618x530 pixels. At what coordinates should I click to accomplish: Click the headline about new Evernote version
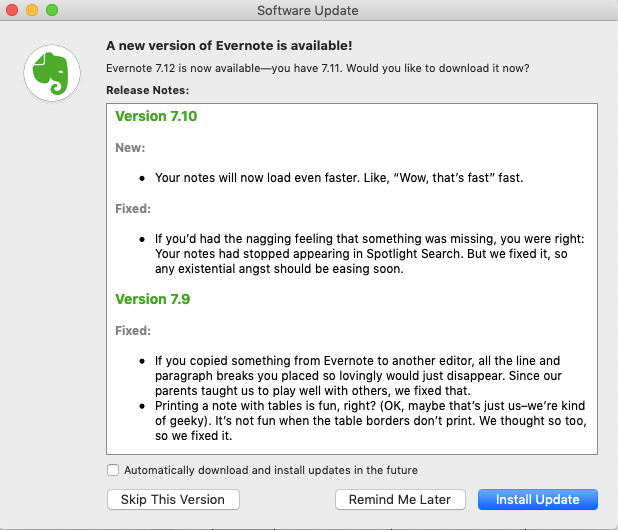tap(229, 46)
